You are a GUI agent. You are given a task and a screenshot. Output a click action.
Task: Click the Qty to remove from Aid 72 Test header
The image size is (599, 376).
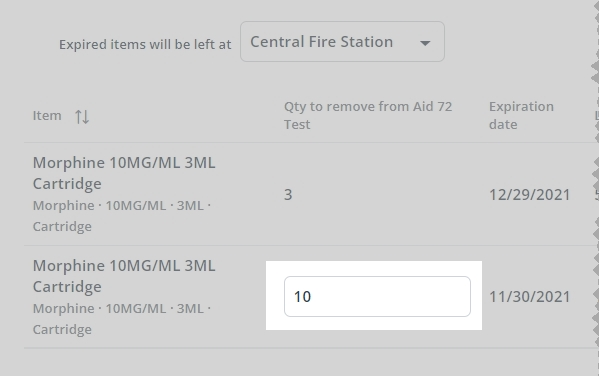tap(368, 115)
